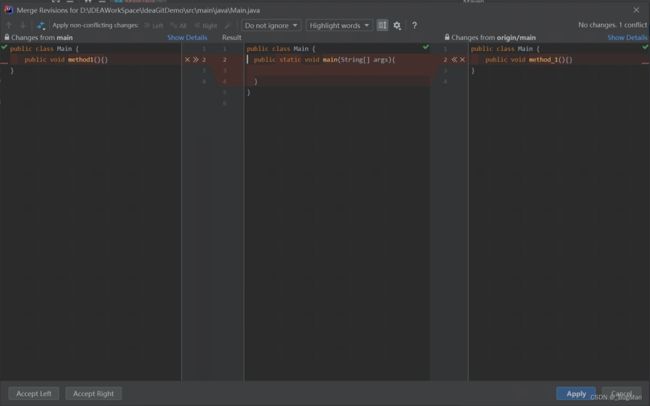This screenshot has height=406, width=650.
Task: Click the Result pane label
Action: (x=231, y=37)
